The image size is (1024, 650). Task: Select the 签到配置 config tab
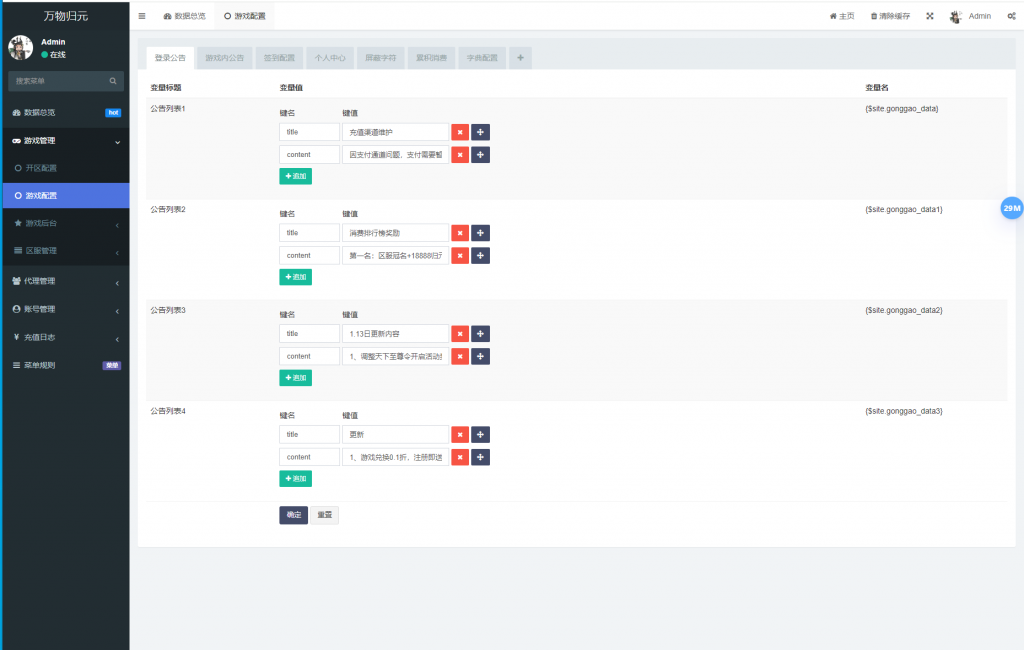point(279,58)
